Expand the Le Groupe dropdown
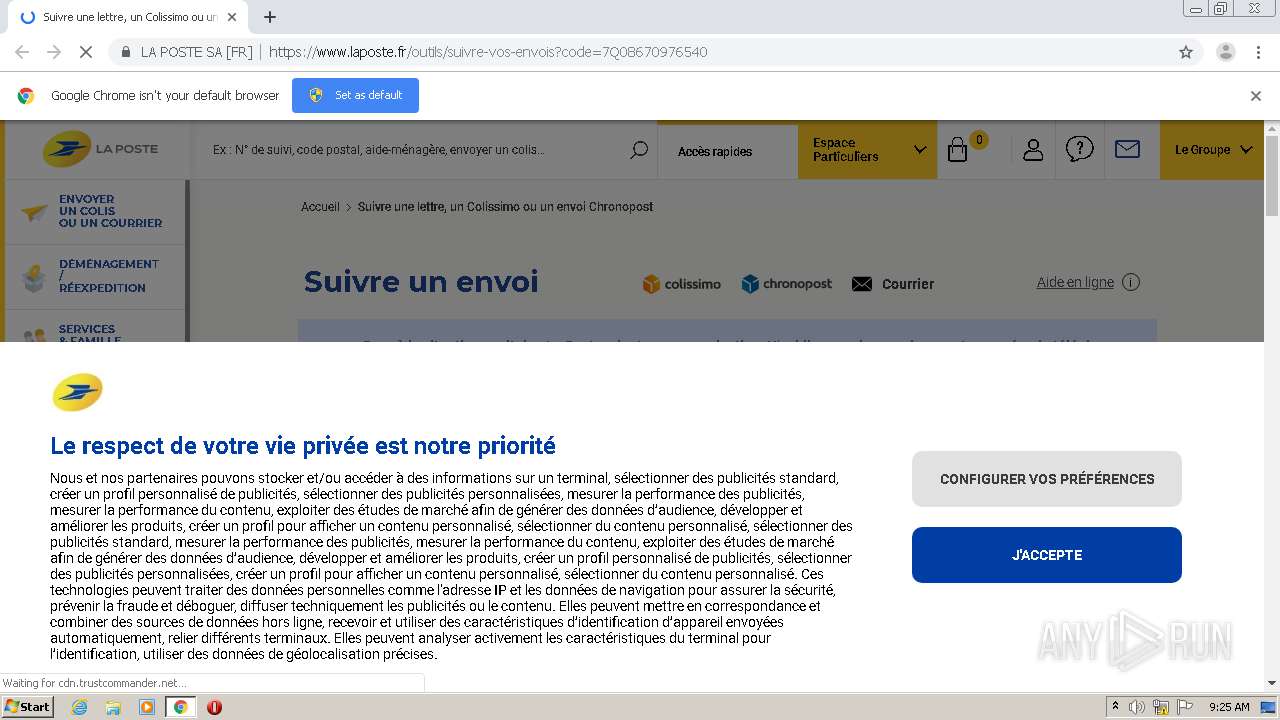Screen dimensions: 1280x720 [x=1213, y=150]
